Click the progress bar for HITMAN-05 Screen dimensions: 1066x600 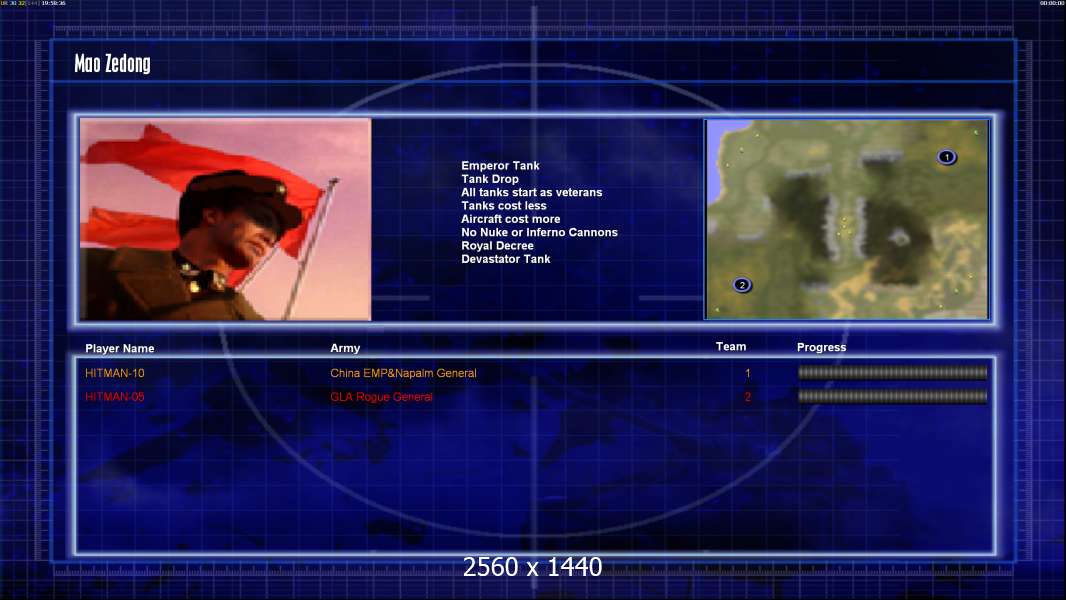[893, 396]
